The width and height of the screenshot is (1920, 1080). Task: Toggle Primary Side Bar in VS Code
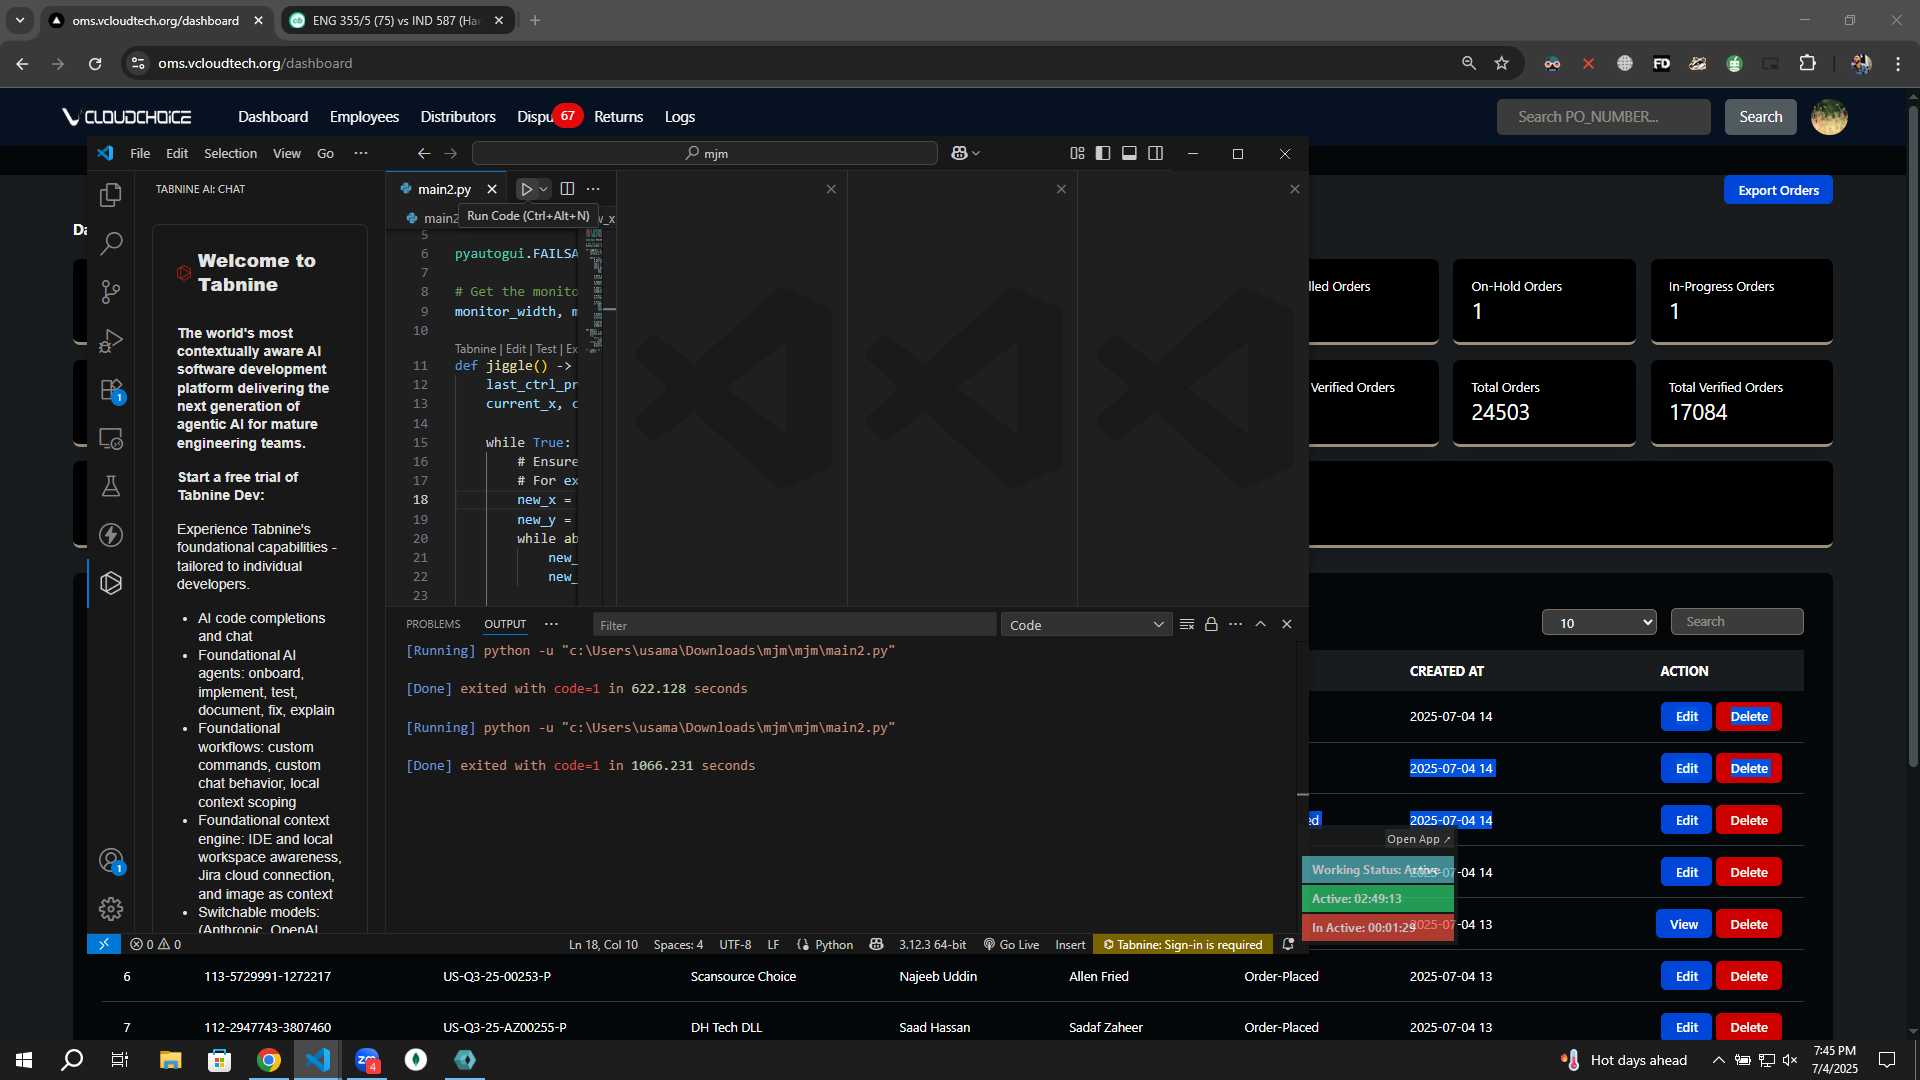coord(1103,153)
